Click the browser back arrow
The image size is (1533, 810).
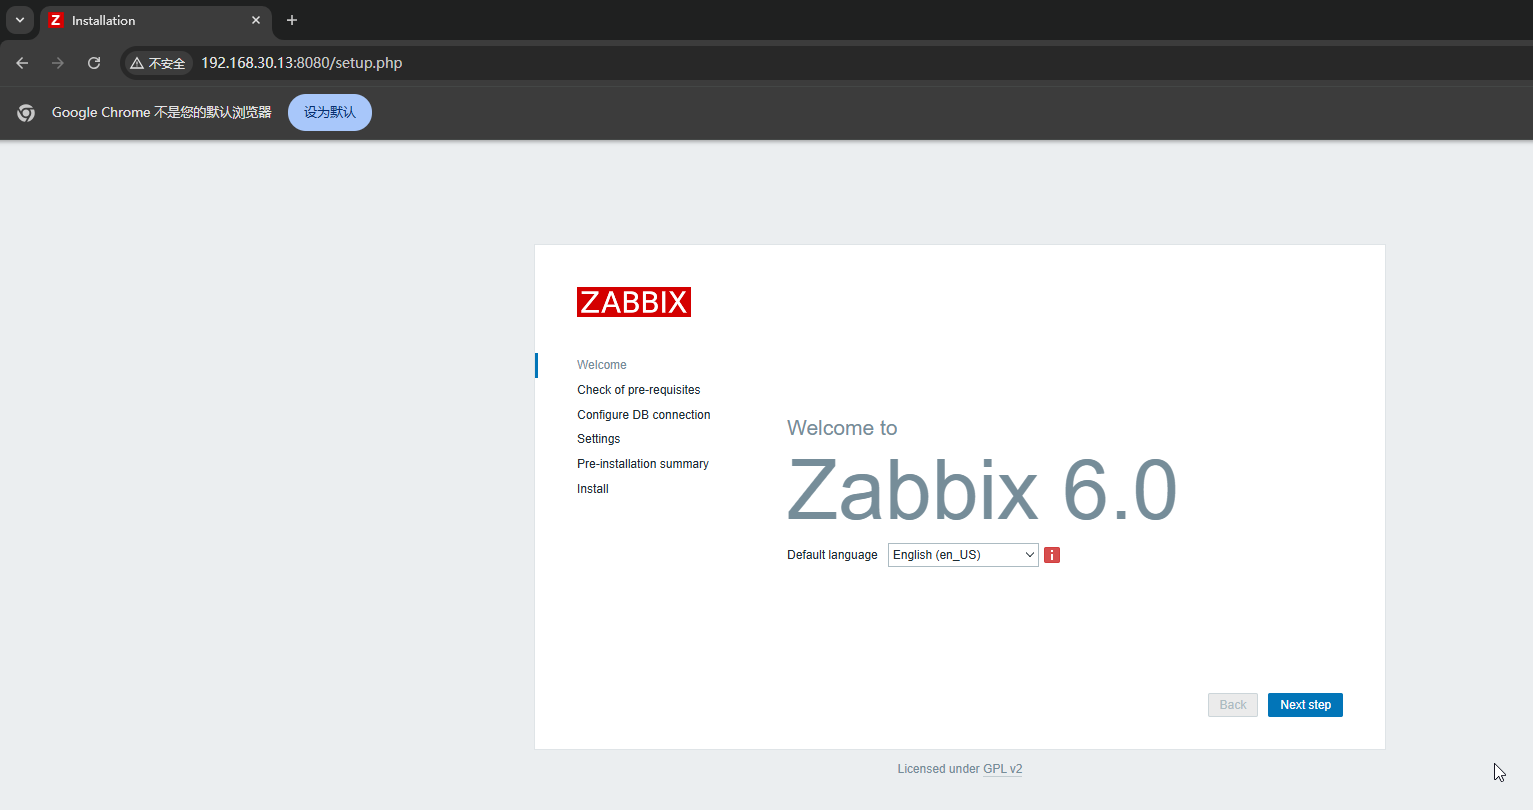coord(22,63)
